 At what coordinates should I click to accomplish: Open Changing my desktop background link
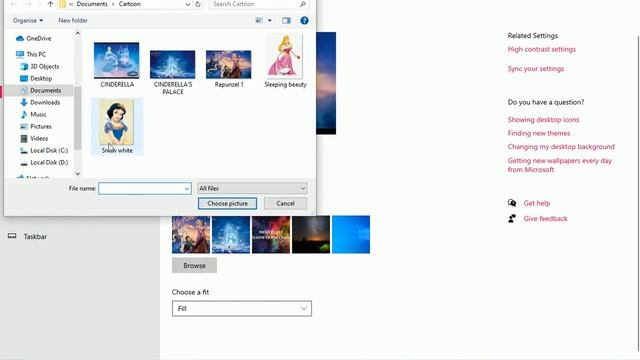tap(561, 147)
